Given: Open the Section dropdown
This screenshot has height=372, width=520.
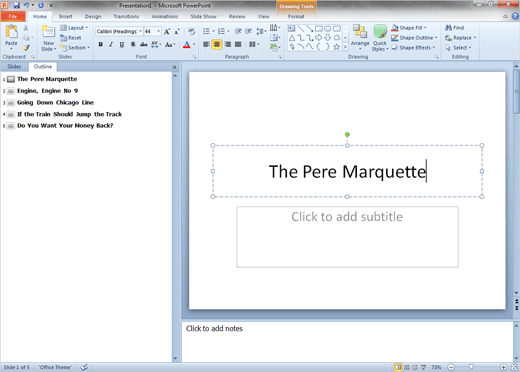Looking at the screenshot, I should tap(75, 48).
